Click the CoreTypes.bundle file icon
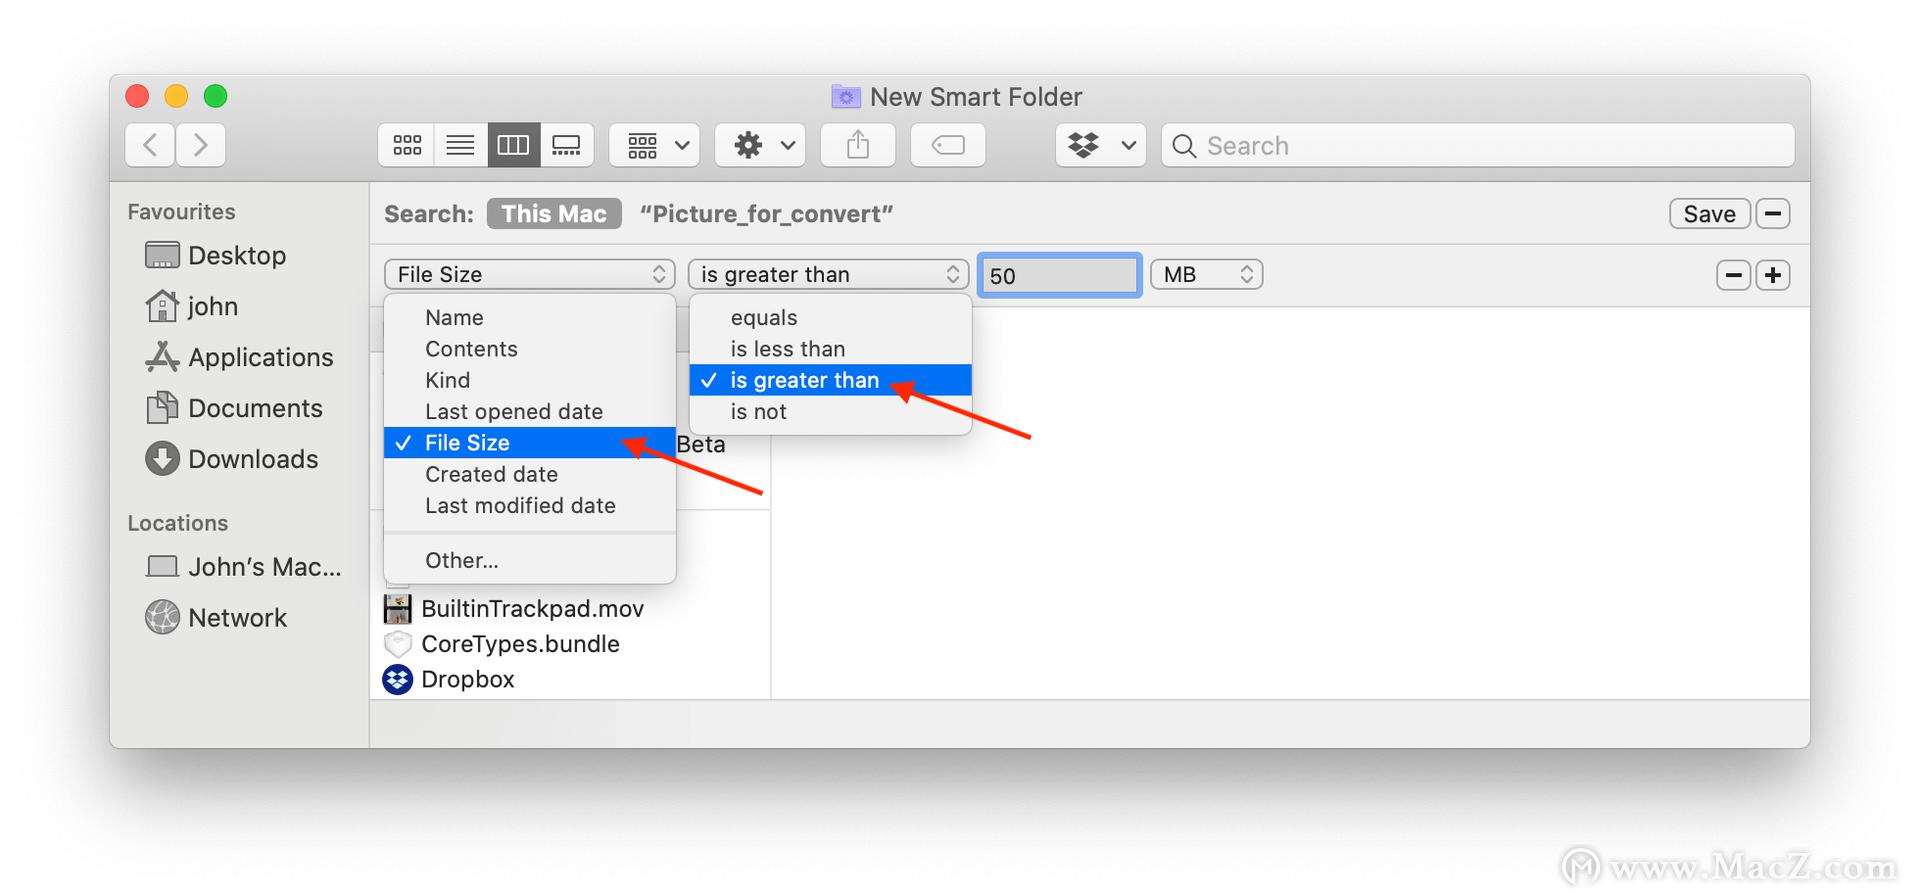Image resolution: width=1920 pixels, height=893 pixels. pos(398,644)
